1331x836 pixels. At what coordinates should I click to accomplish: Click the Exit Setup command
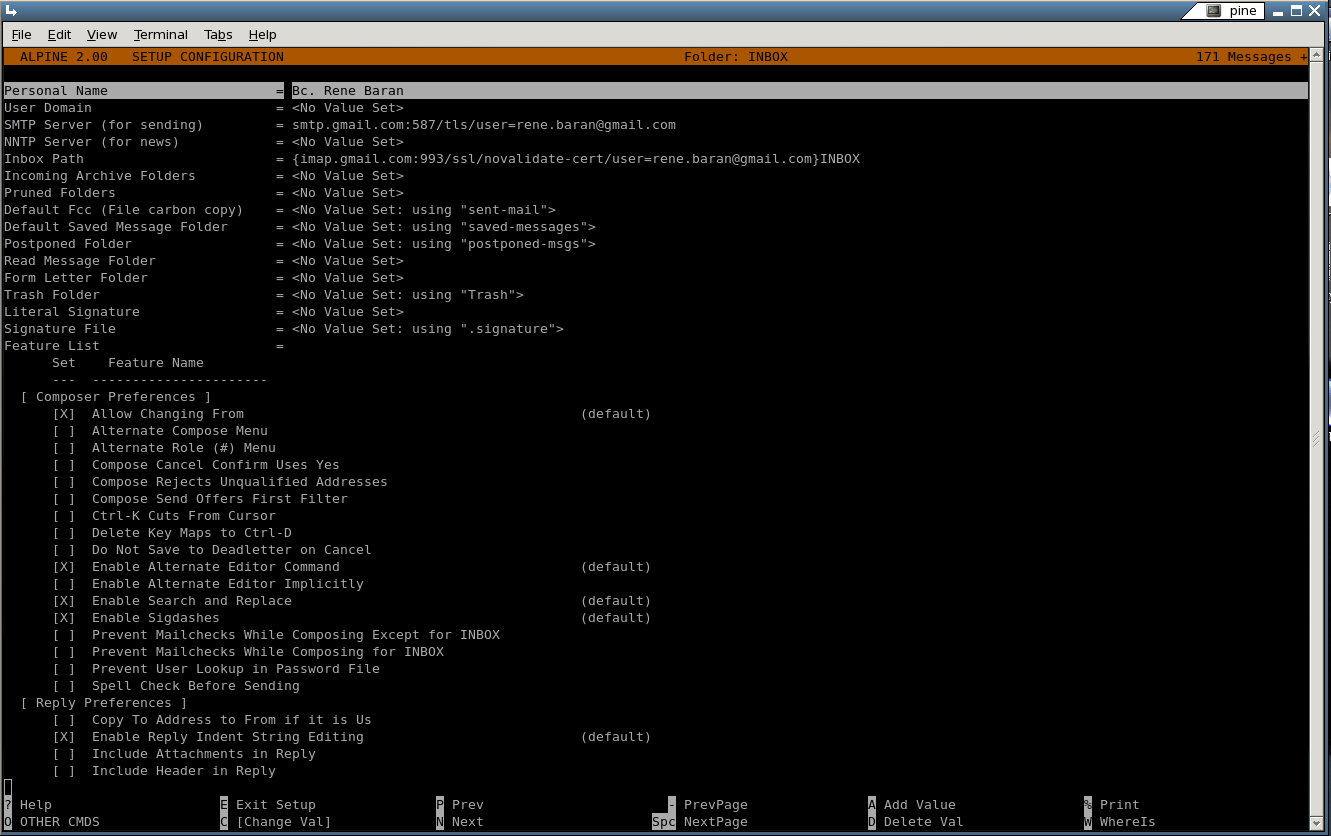275,805
